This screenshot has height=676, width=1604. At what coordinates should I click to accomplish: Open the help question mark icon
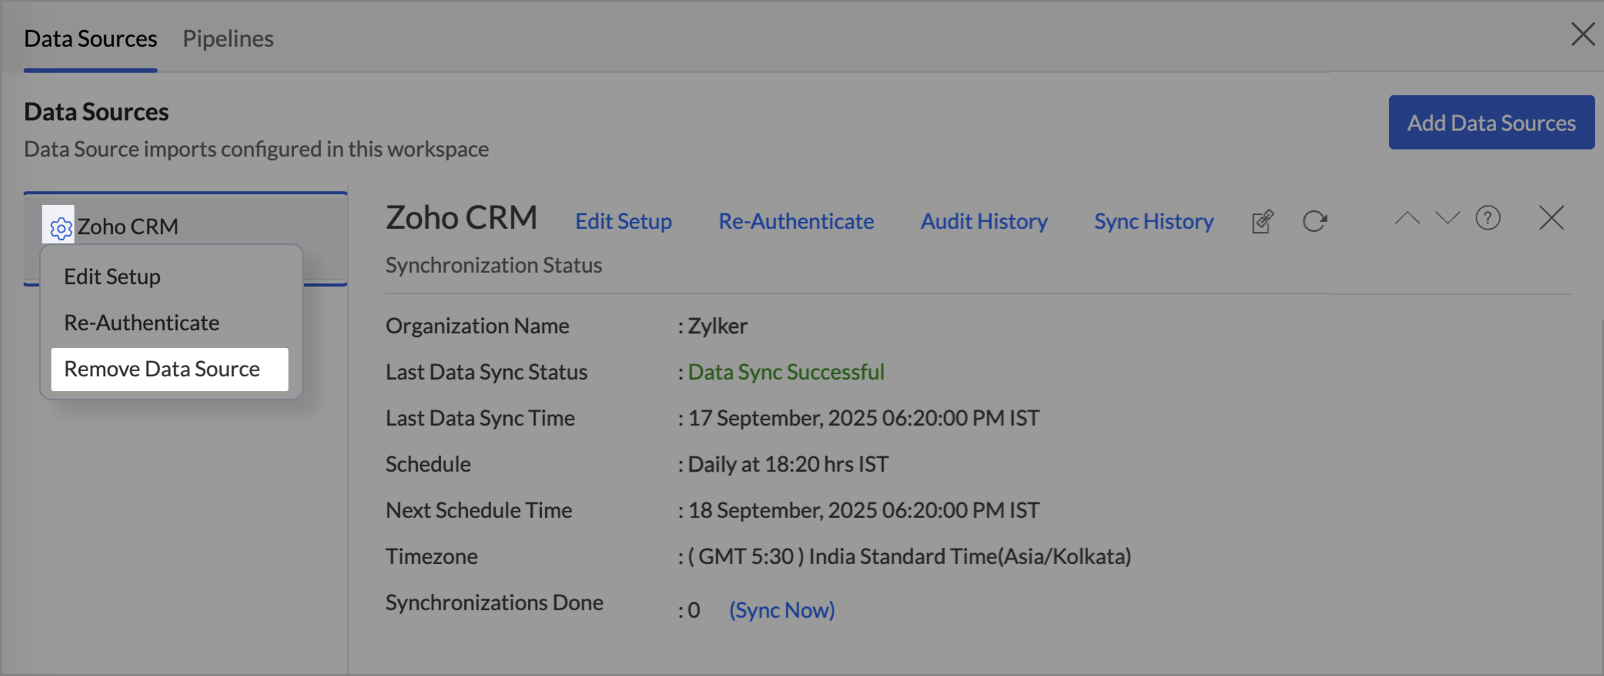tap(1488, 218)
